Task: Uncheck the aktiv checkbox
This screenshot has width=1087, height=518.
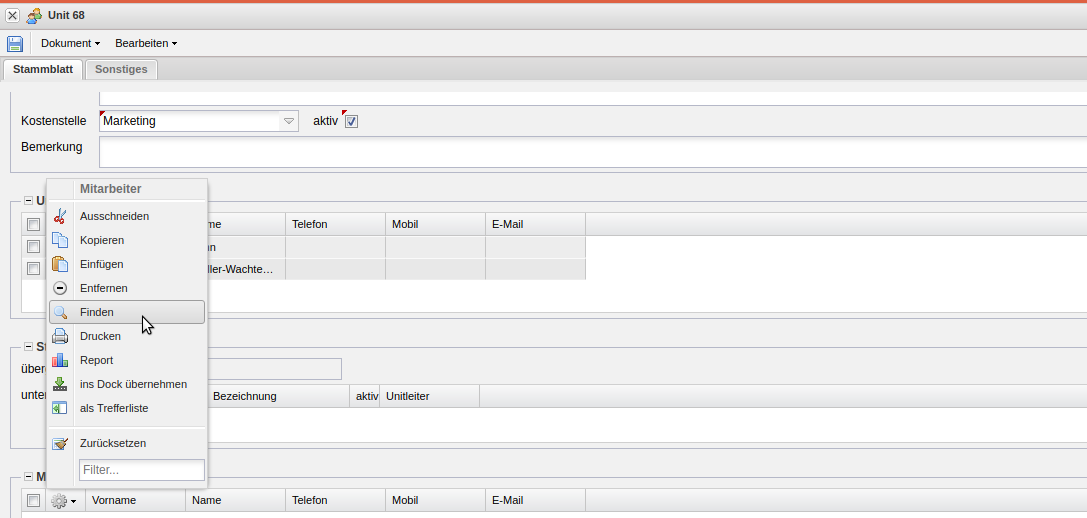Action: tap(351, 121)
